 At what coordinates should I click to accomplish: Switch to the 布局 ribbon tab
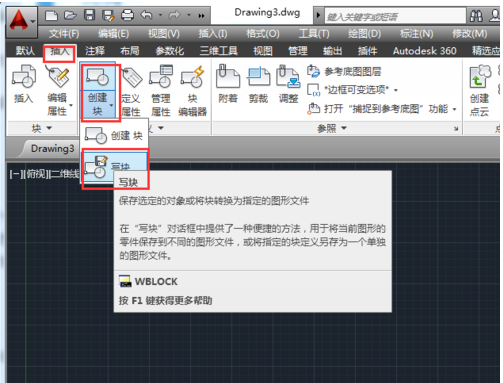(130, 51)
